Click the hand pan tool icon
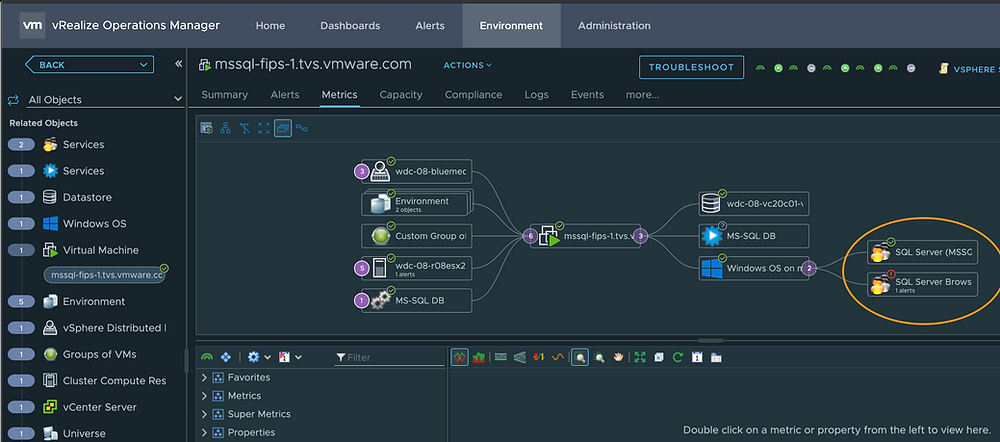The height and width of the screenshot is (442, 1000). 618,357
